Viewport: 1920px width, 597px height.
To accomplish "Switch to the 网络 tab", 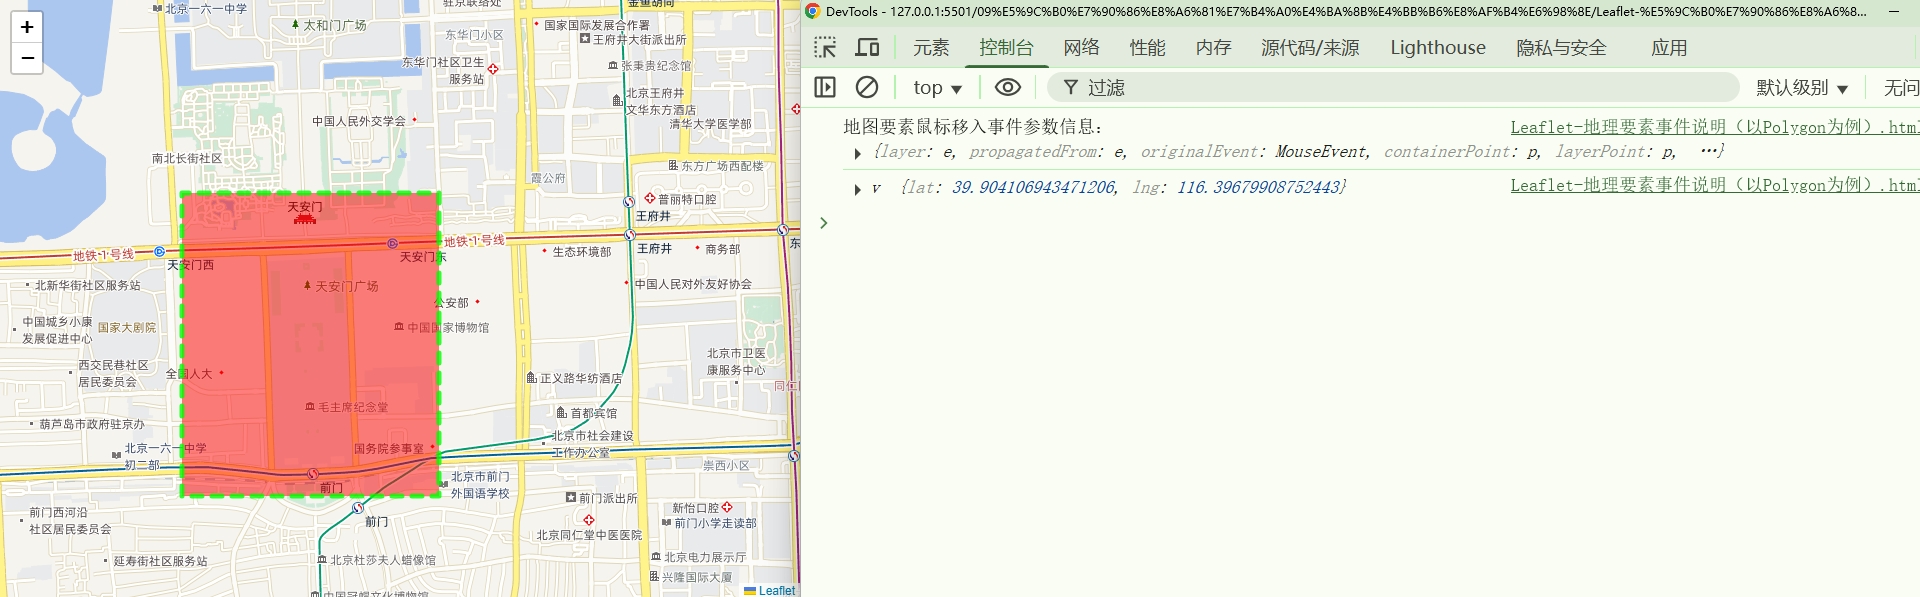I will [x=1082, y=48].
